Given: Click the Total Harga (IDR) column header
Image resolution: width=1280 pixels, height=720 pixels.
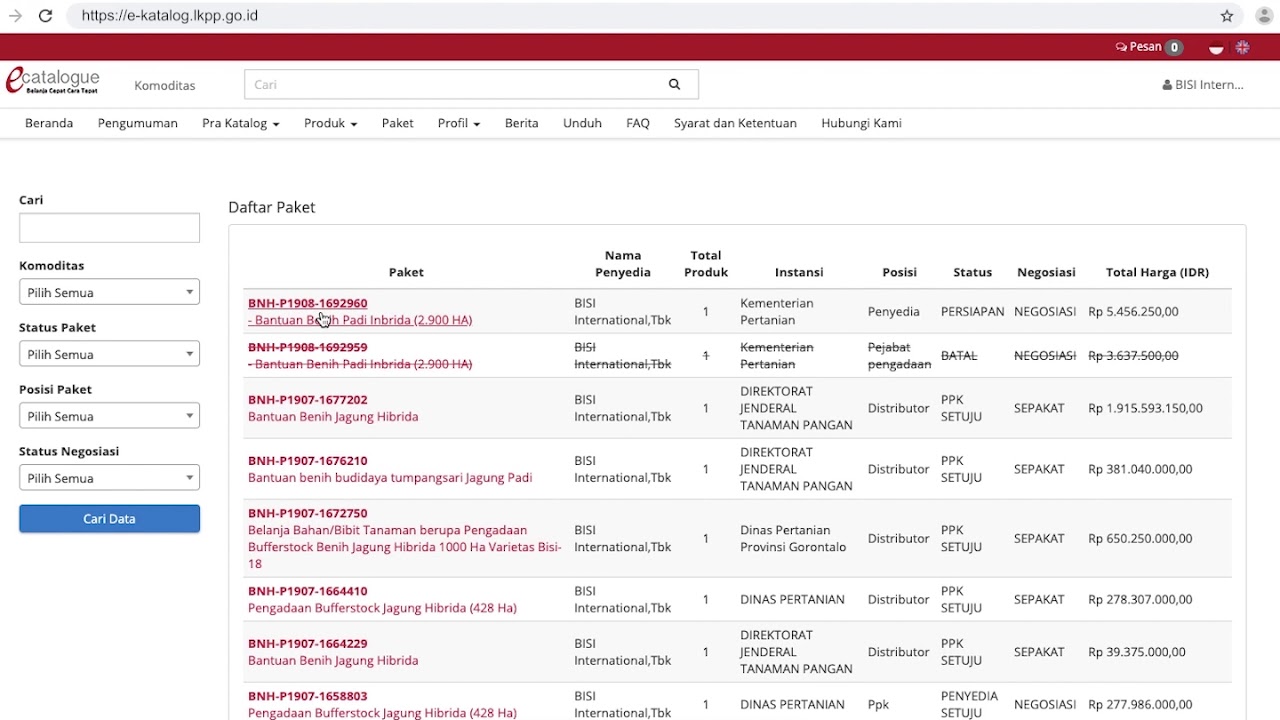Looking at the screenshot, I should (x=1157, y=272).
